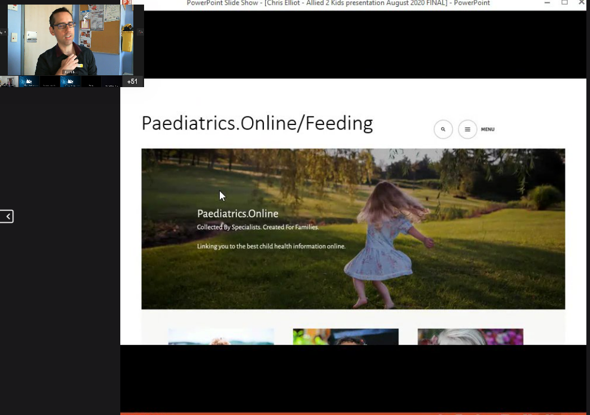The width and height of the screenshot is (590, 415).
Task: Click the Paediatrics.Online hero title text
Action: (238, 214)
